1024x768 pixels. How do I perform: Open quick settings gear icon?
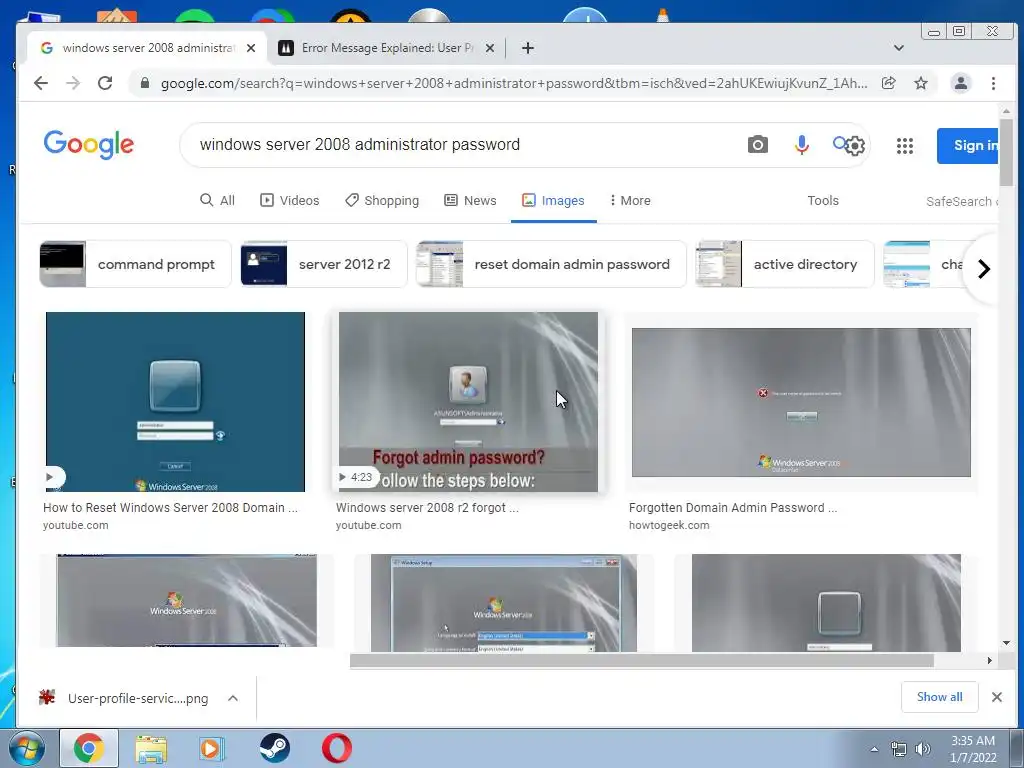point(856,146)
